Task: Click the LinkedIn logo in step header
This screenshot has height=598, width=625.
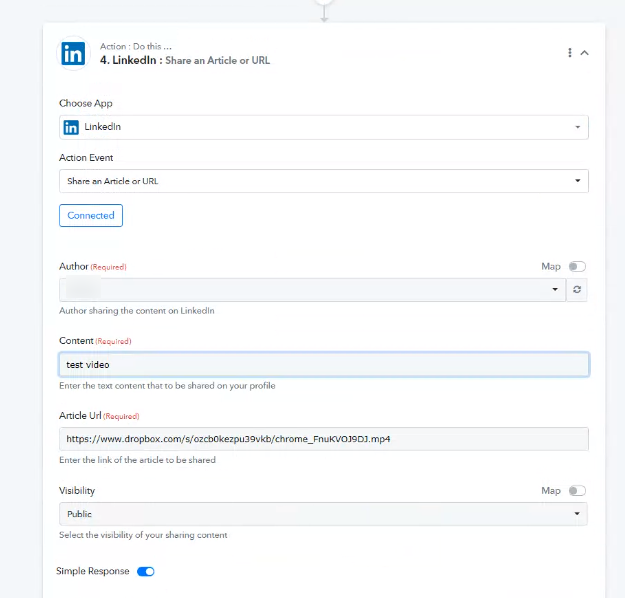Action: [73, 53]
